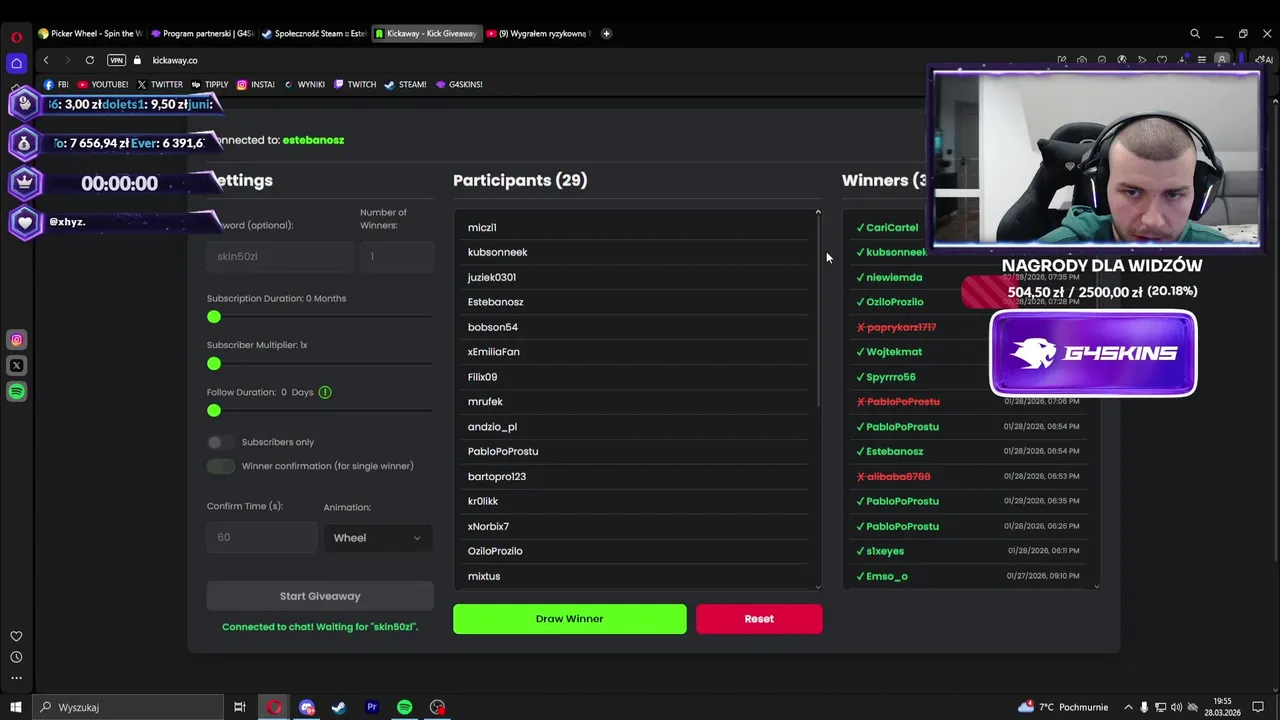Image resolution: width=1280 pixels, height=720 pixels.
Task: Click the keyword field showing skin50zl
Action: coord(280,256)
